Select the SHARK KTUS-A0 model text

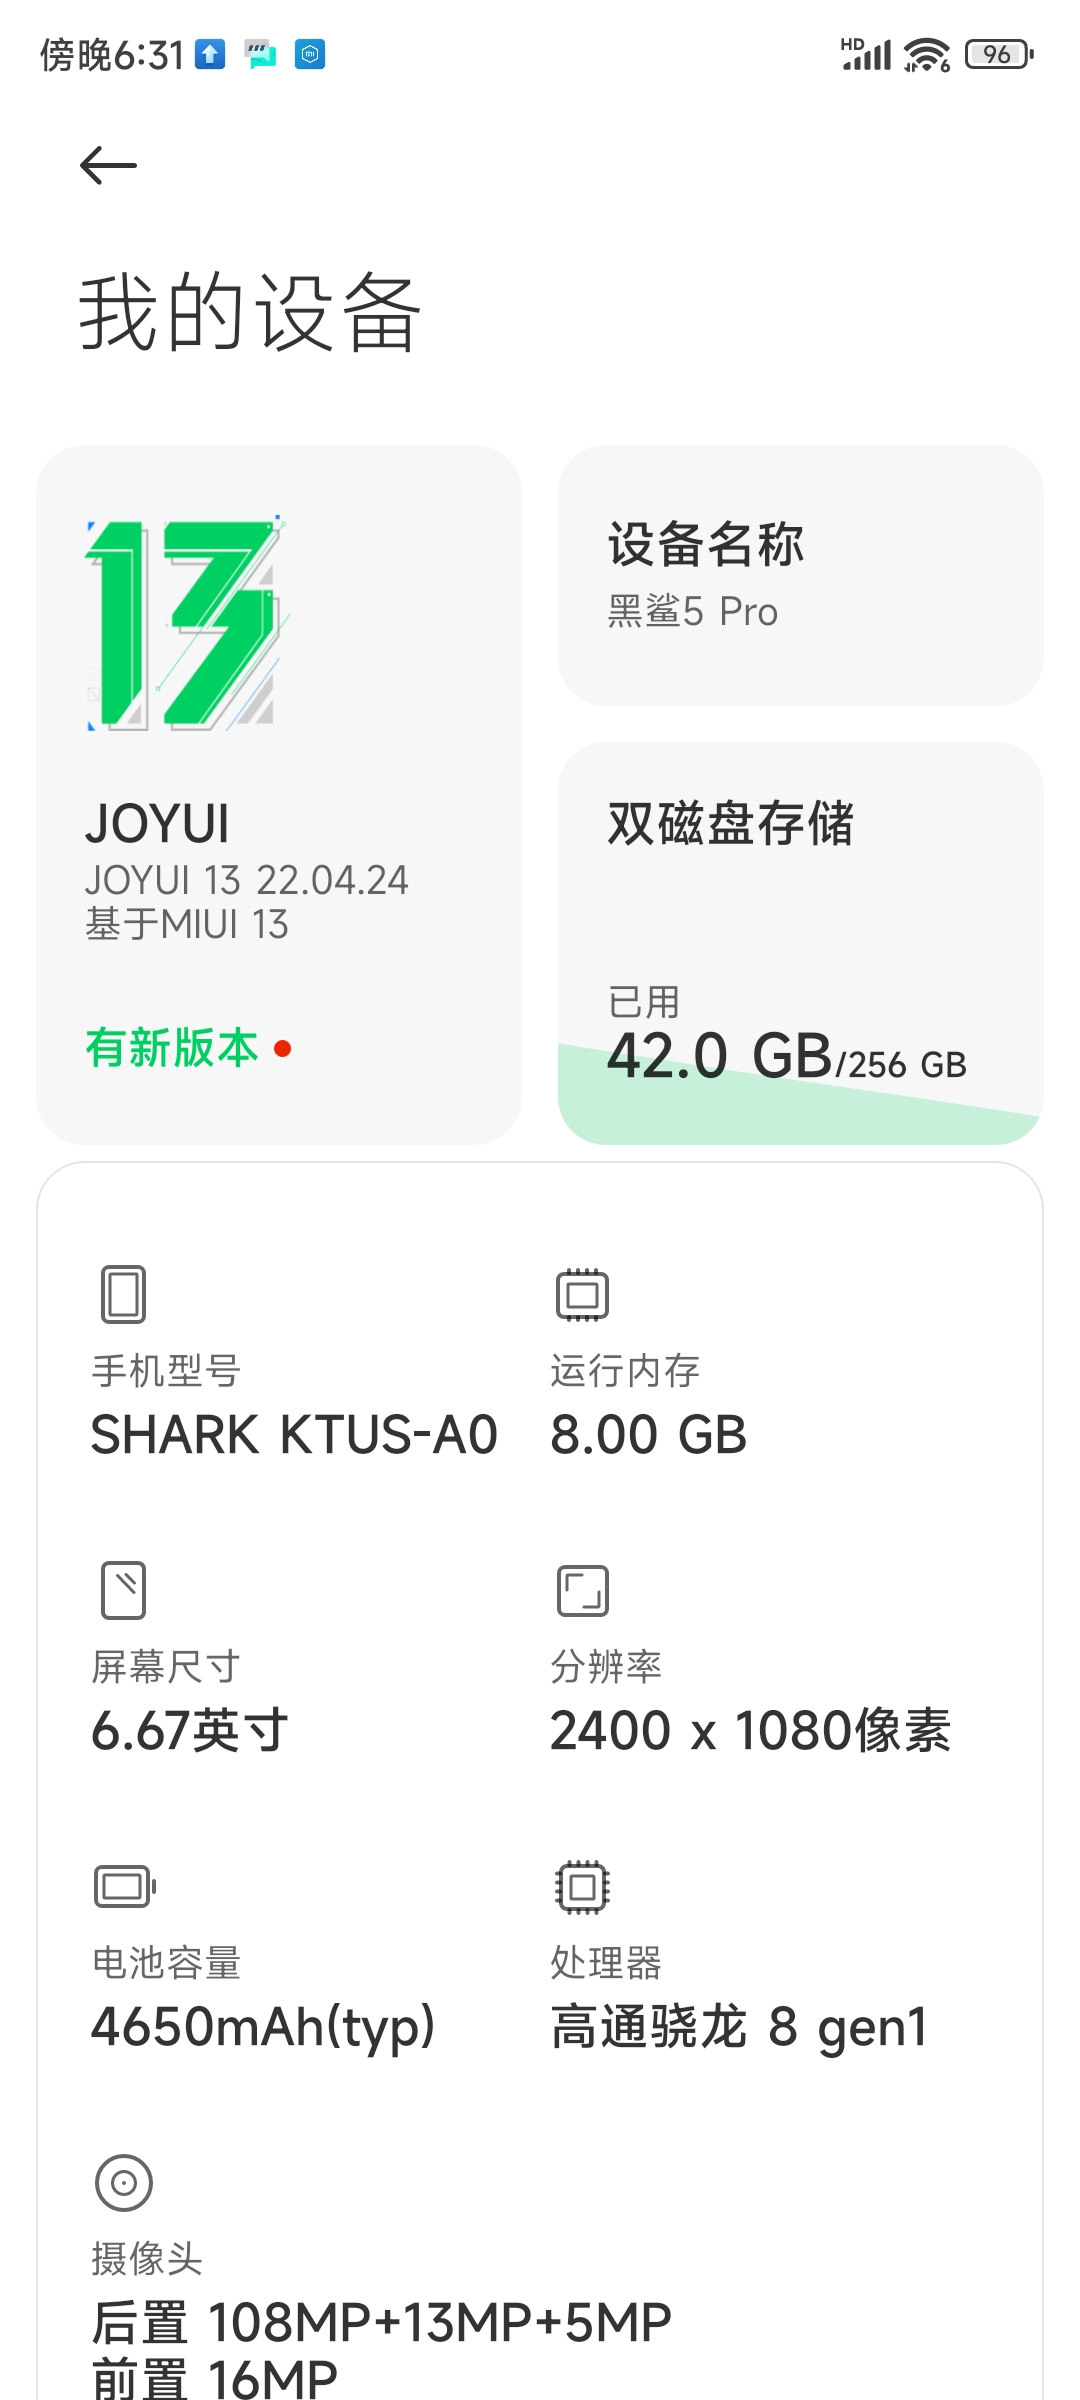click(294, 1435)
